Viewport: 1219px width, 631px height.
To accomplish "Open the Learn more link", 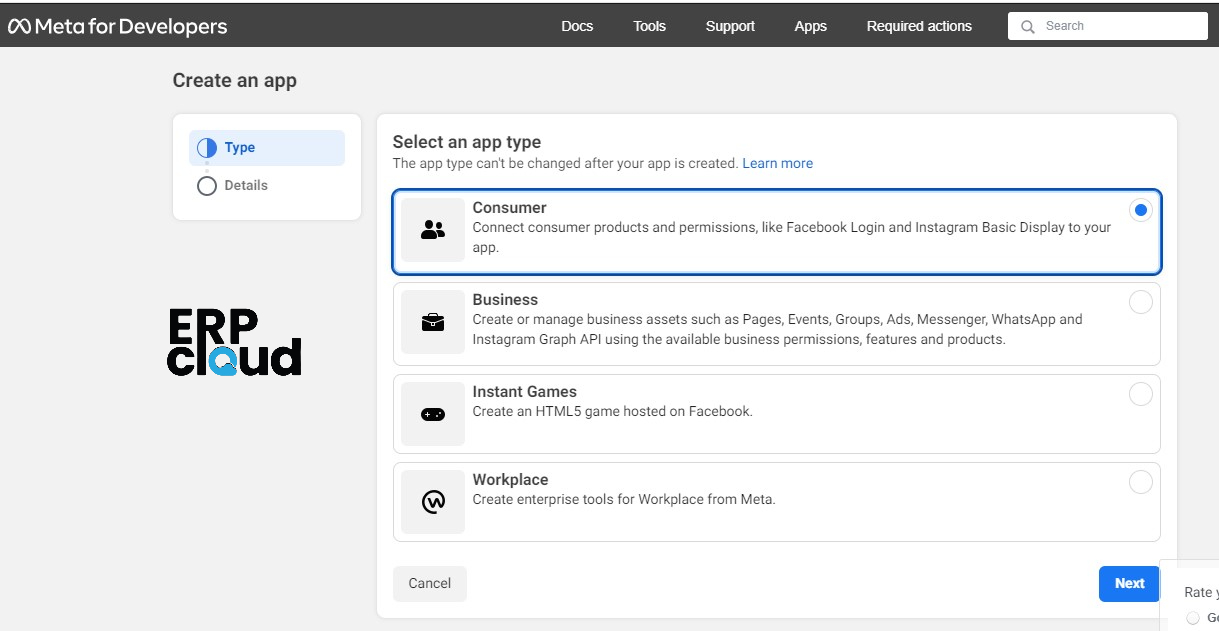I will coord(777,163).
